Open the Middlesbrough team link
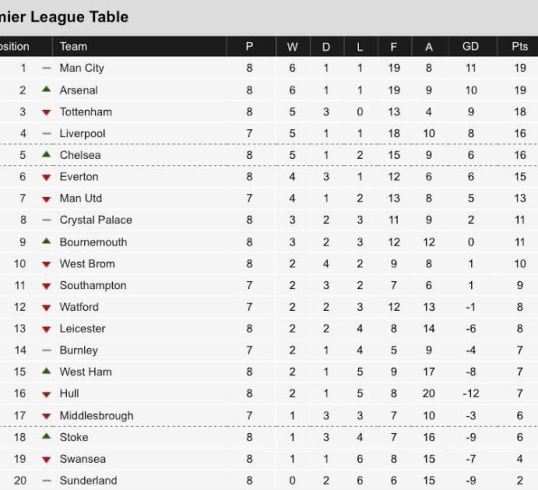 click(x=96, y=416)
